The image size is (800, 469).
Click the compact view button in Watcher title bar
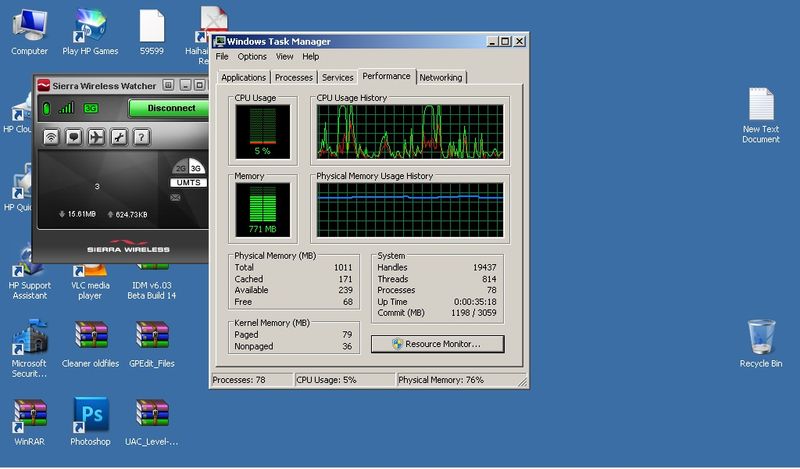click(168, 85)
